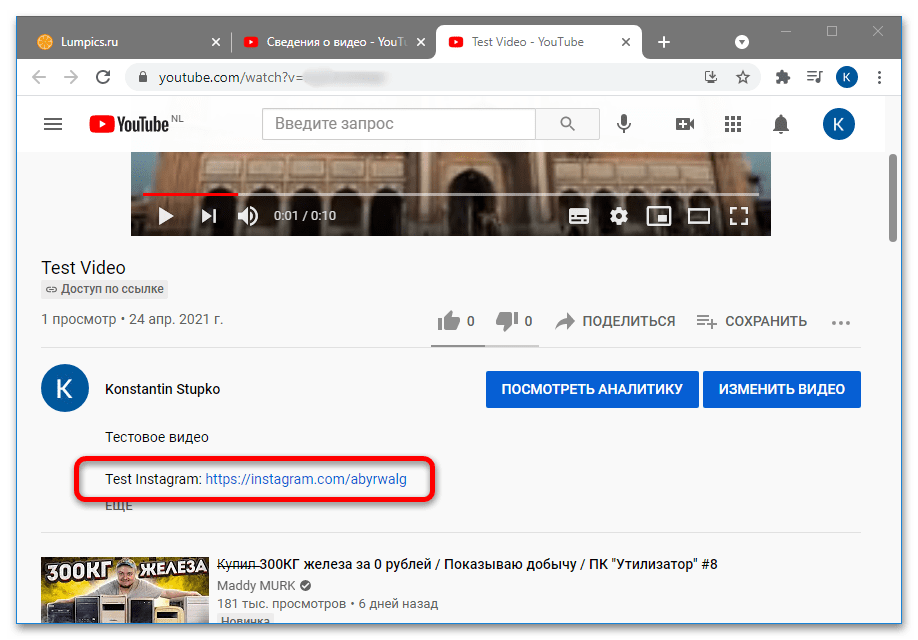Viewport: 918px width, 640px height.
Task: Click ПОСМОТРЕТЬ АНАЛИТИКУ button
Action: (592, 389)
